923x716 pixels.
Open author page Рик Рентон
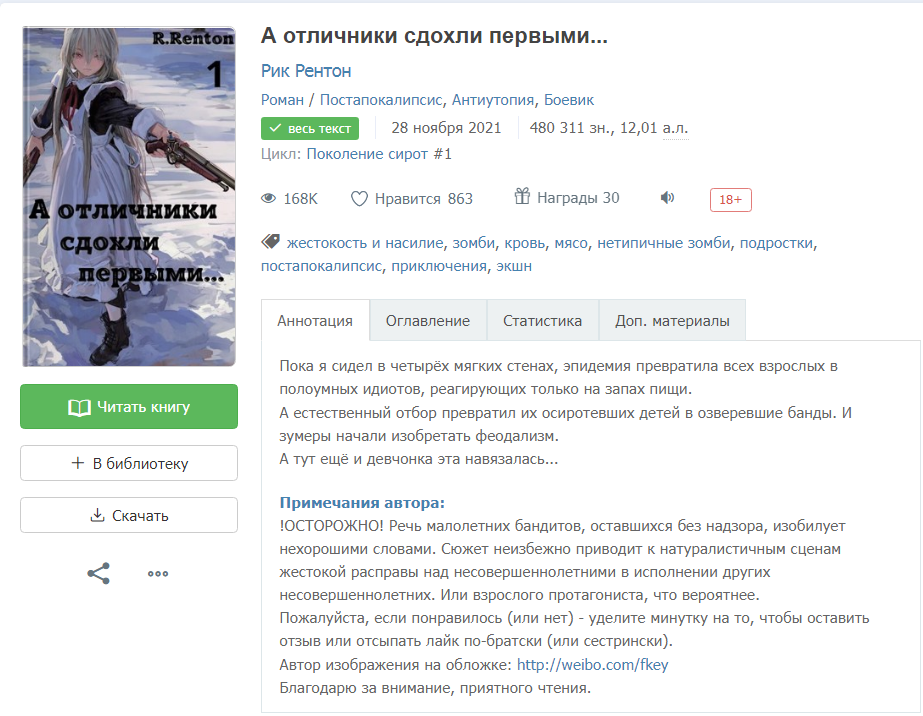coord(306,71)
